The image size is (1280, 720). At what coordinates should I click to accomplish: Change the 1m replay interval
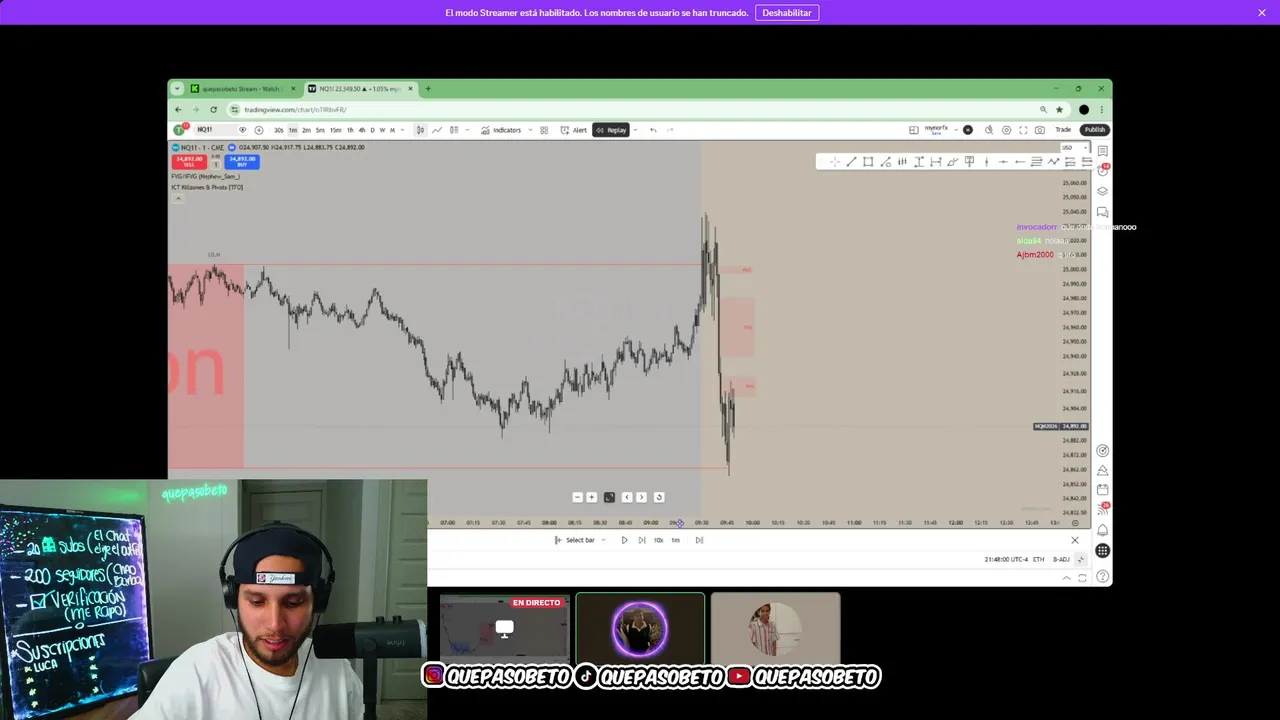pyautogui.click(x=675, y=540)
